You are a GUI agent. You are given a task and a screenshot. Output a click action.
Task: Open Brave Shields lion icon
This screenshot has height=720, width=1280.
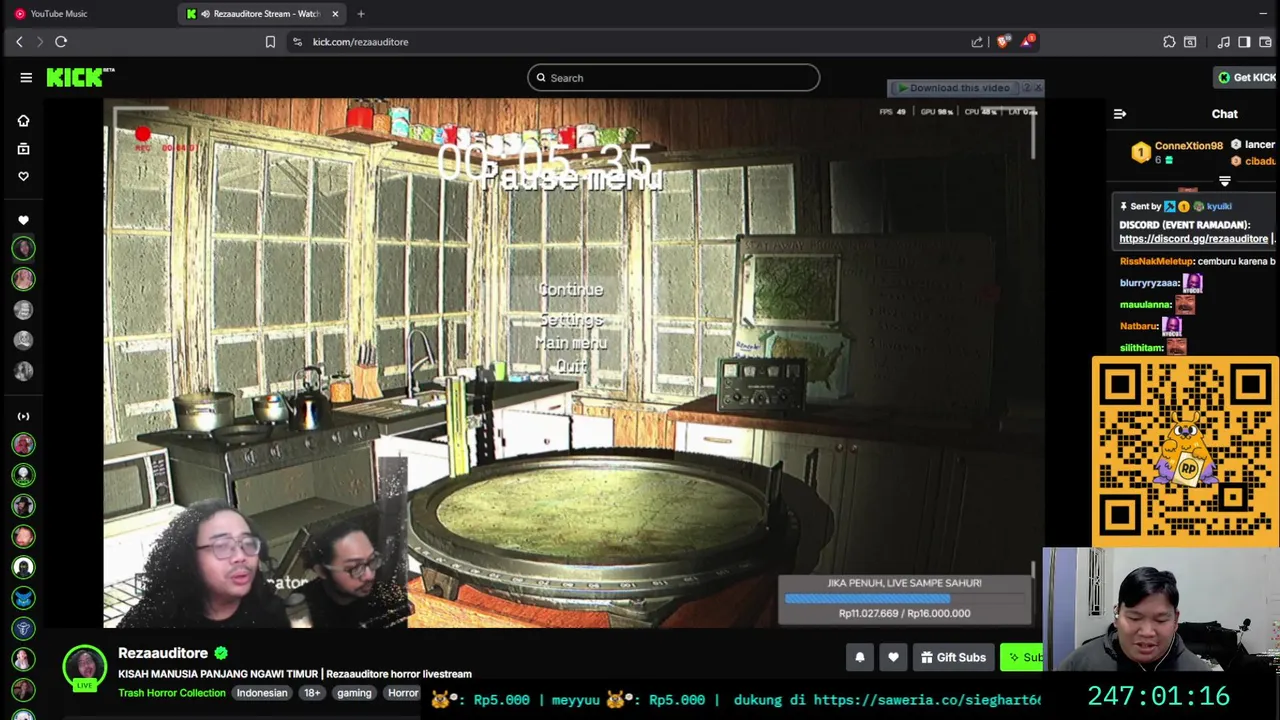1003,42
